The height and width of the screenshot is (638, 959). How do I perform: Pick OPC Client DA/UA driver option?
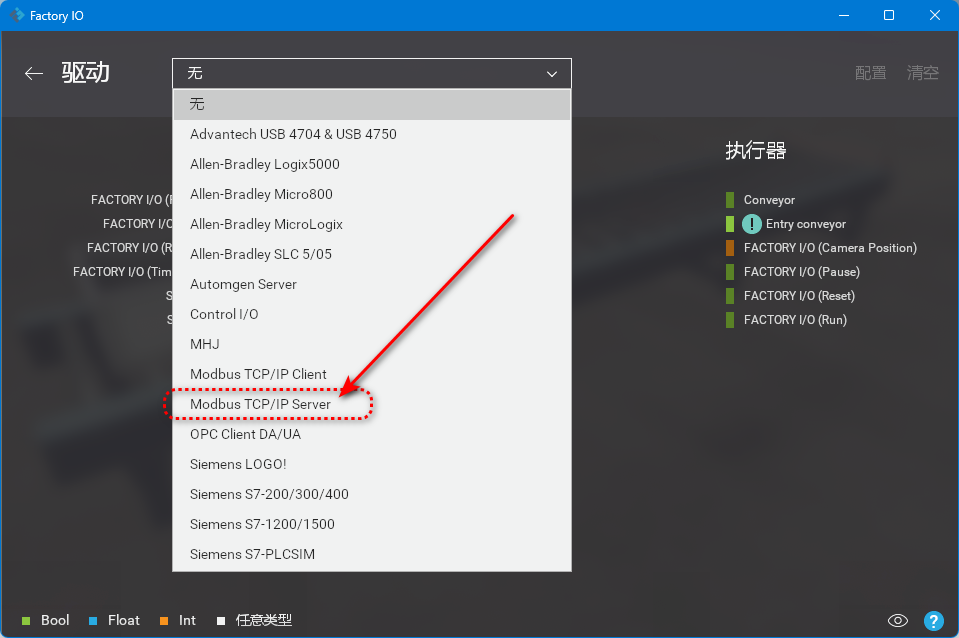[x=245, y=434]
